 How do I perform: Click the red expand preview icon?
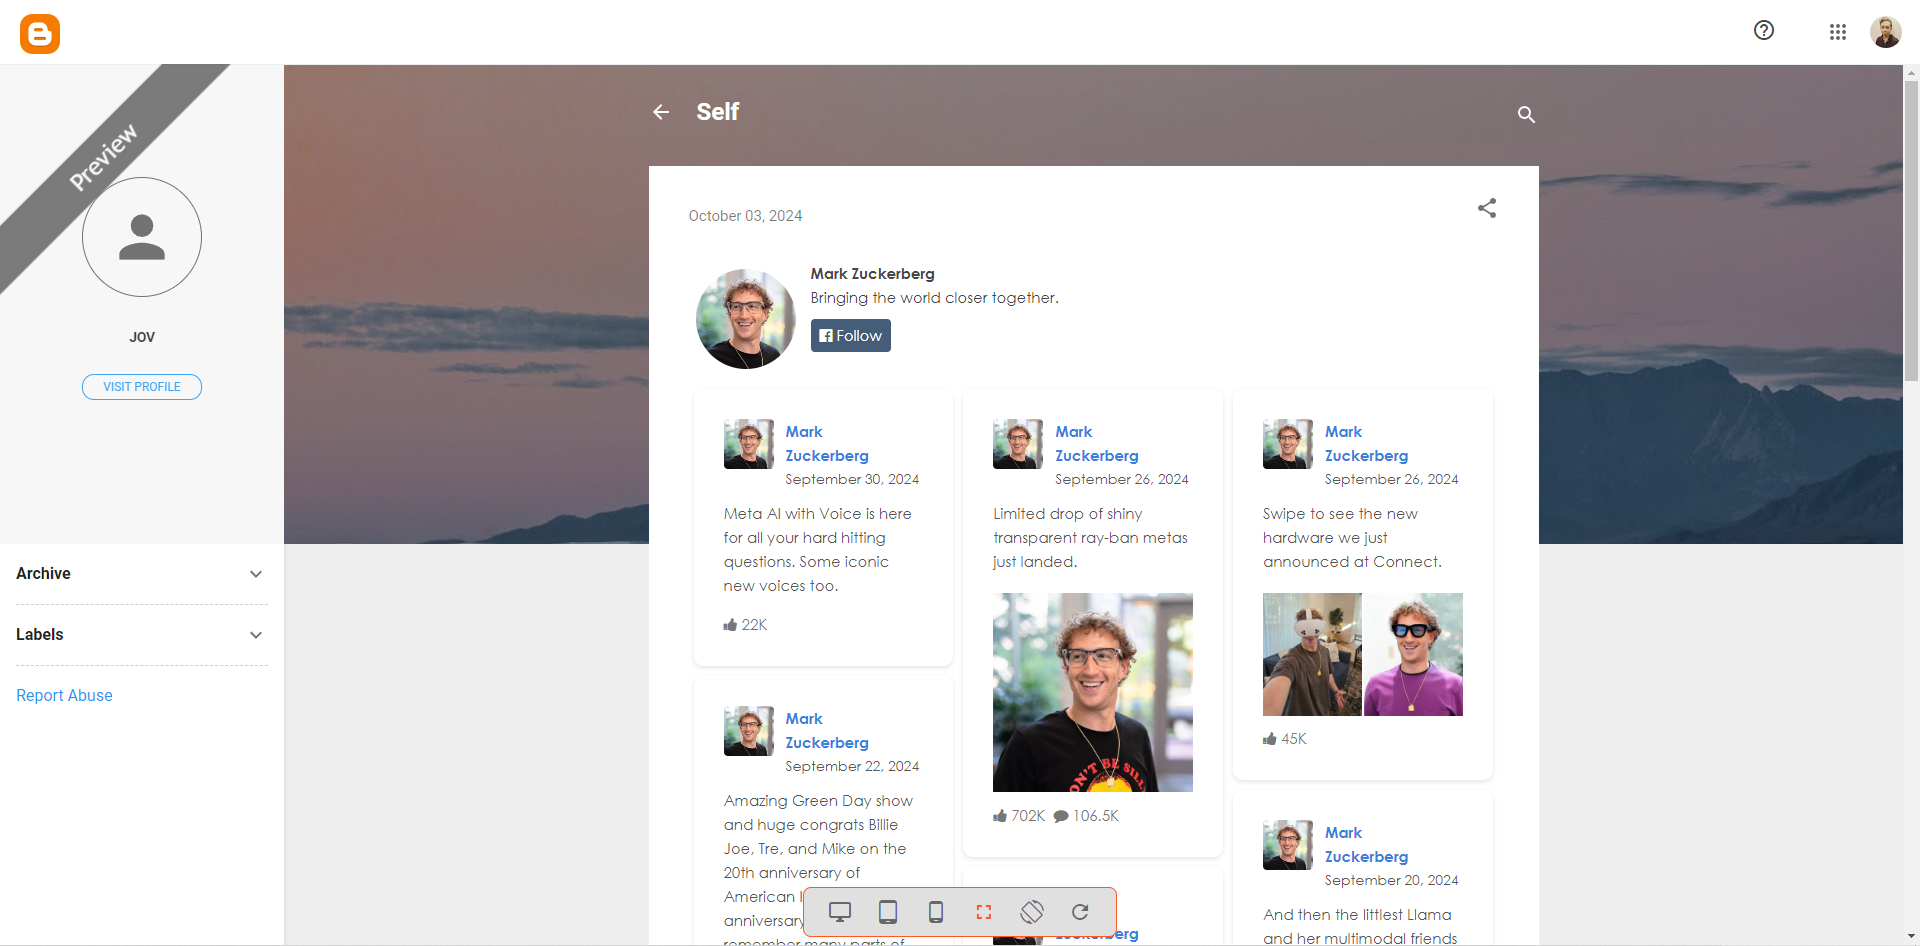pos(984,912)
